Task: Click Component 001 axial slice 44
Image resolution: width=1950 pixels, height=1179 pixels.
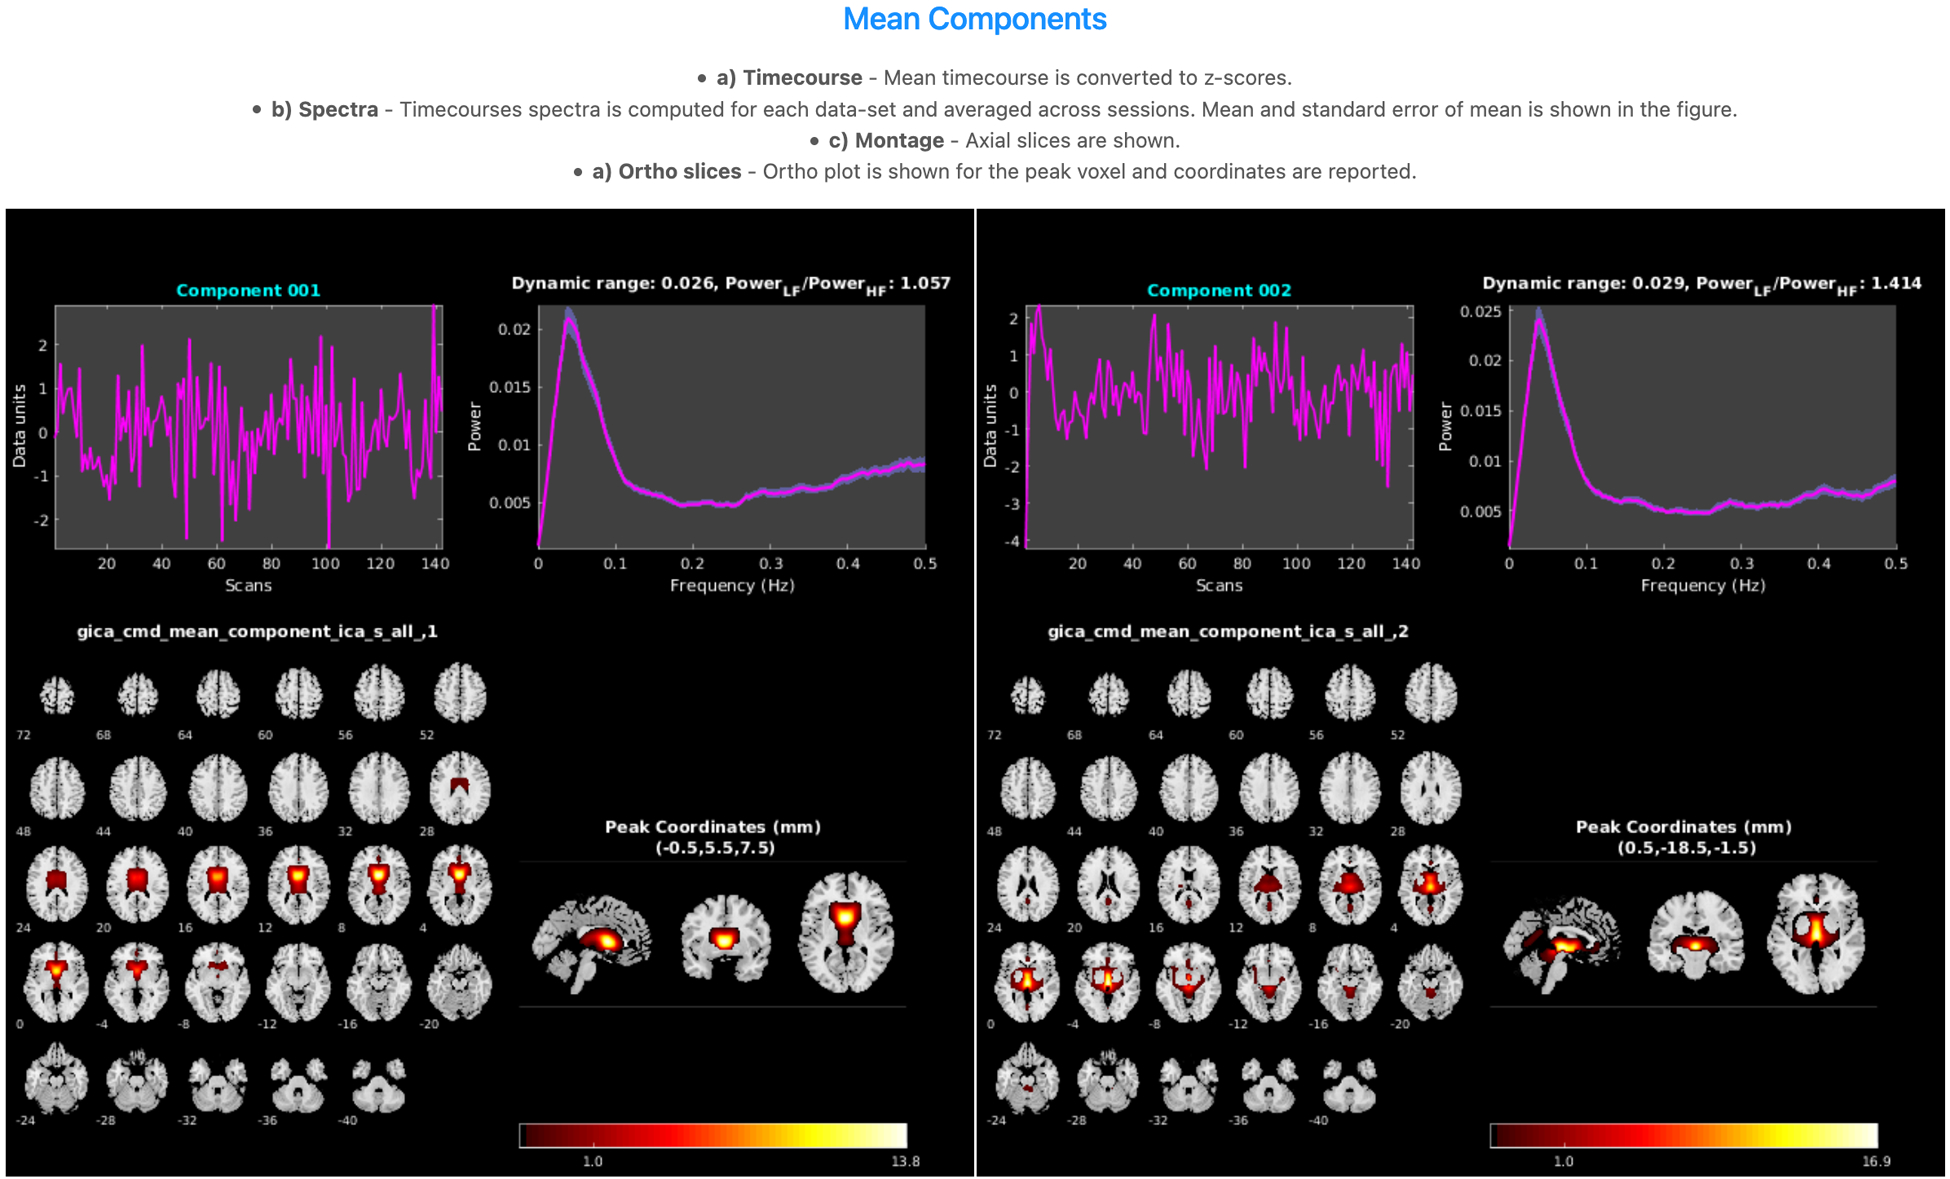Action: click(138, 788)
